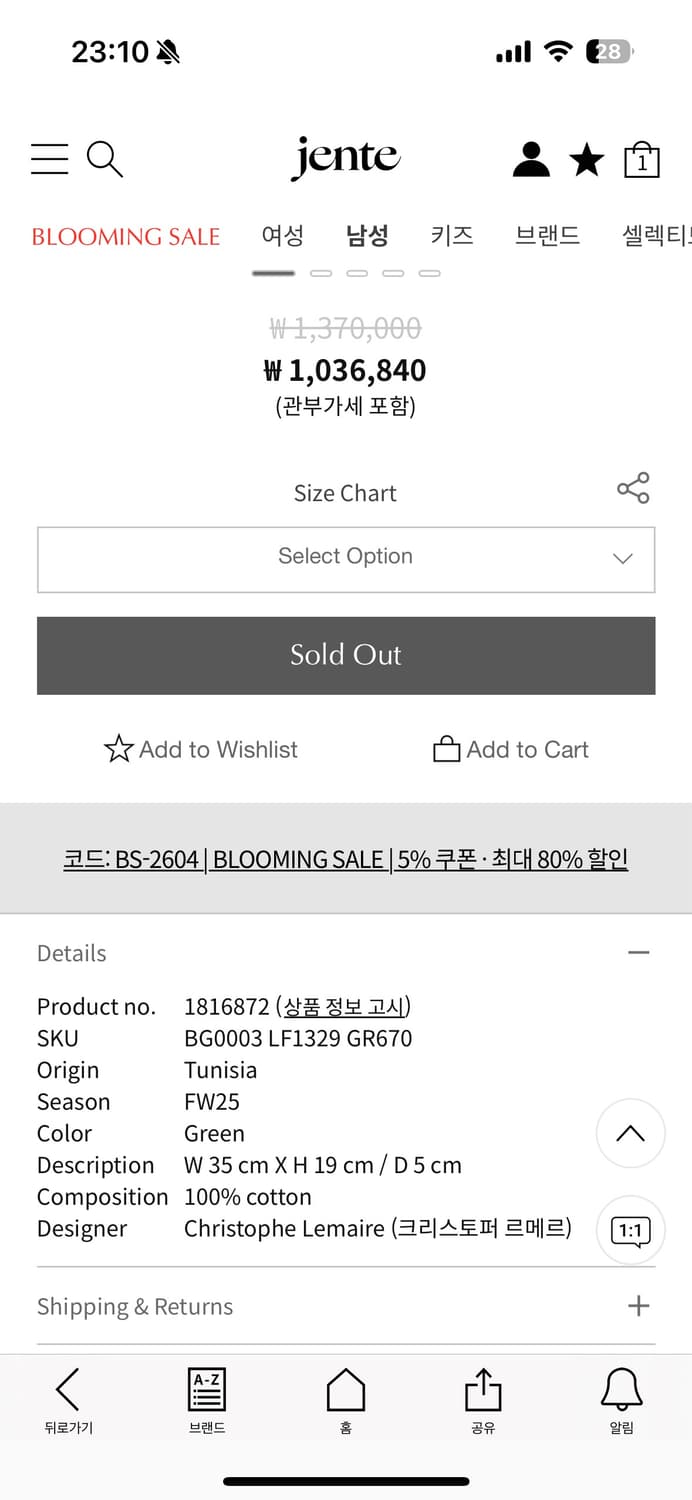View the 상품 정보 고시 product notice
The image size is (692, 1500).
344,1006
